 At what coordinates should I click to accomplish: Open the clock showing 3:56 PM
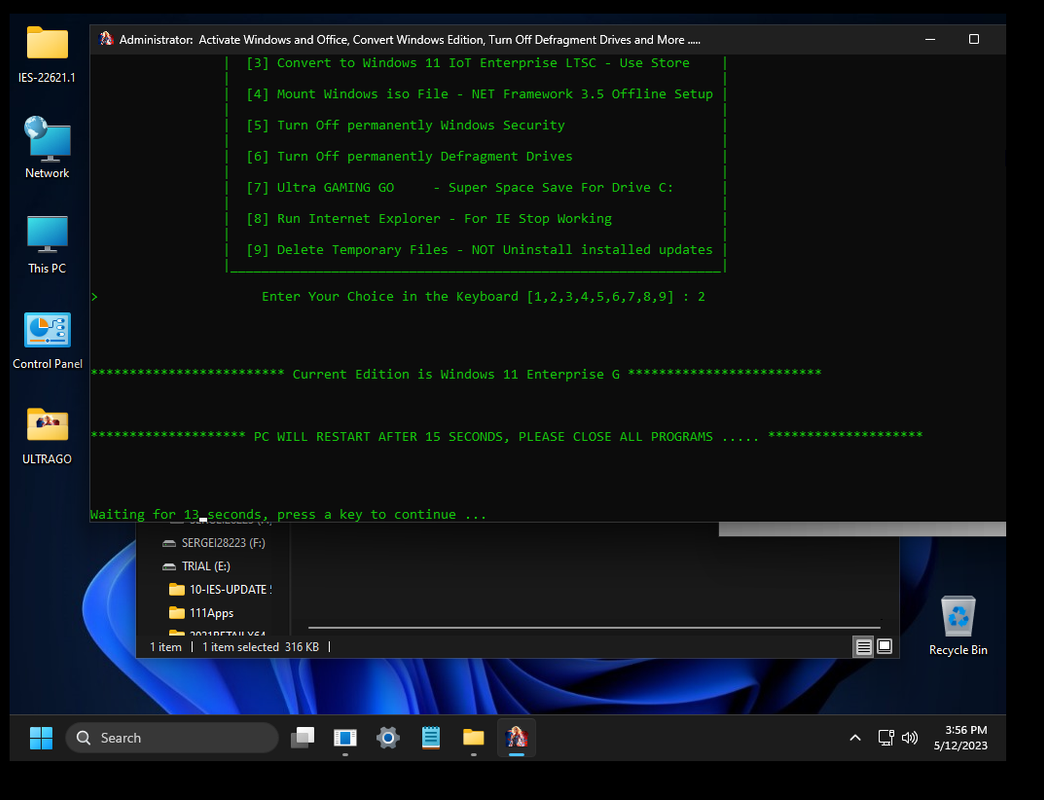pyautogui.click(x=961, y=737)
